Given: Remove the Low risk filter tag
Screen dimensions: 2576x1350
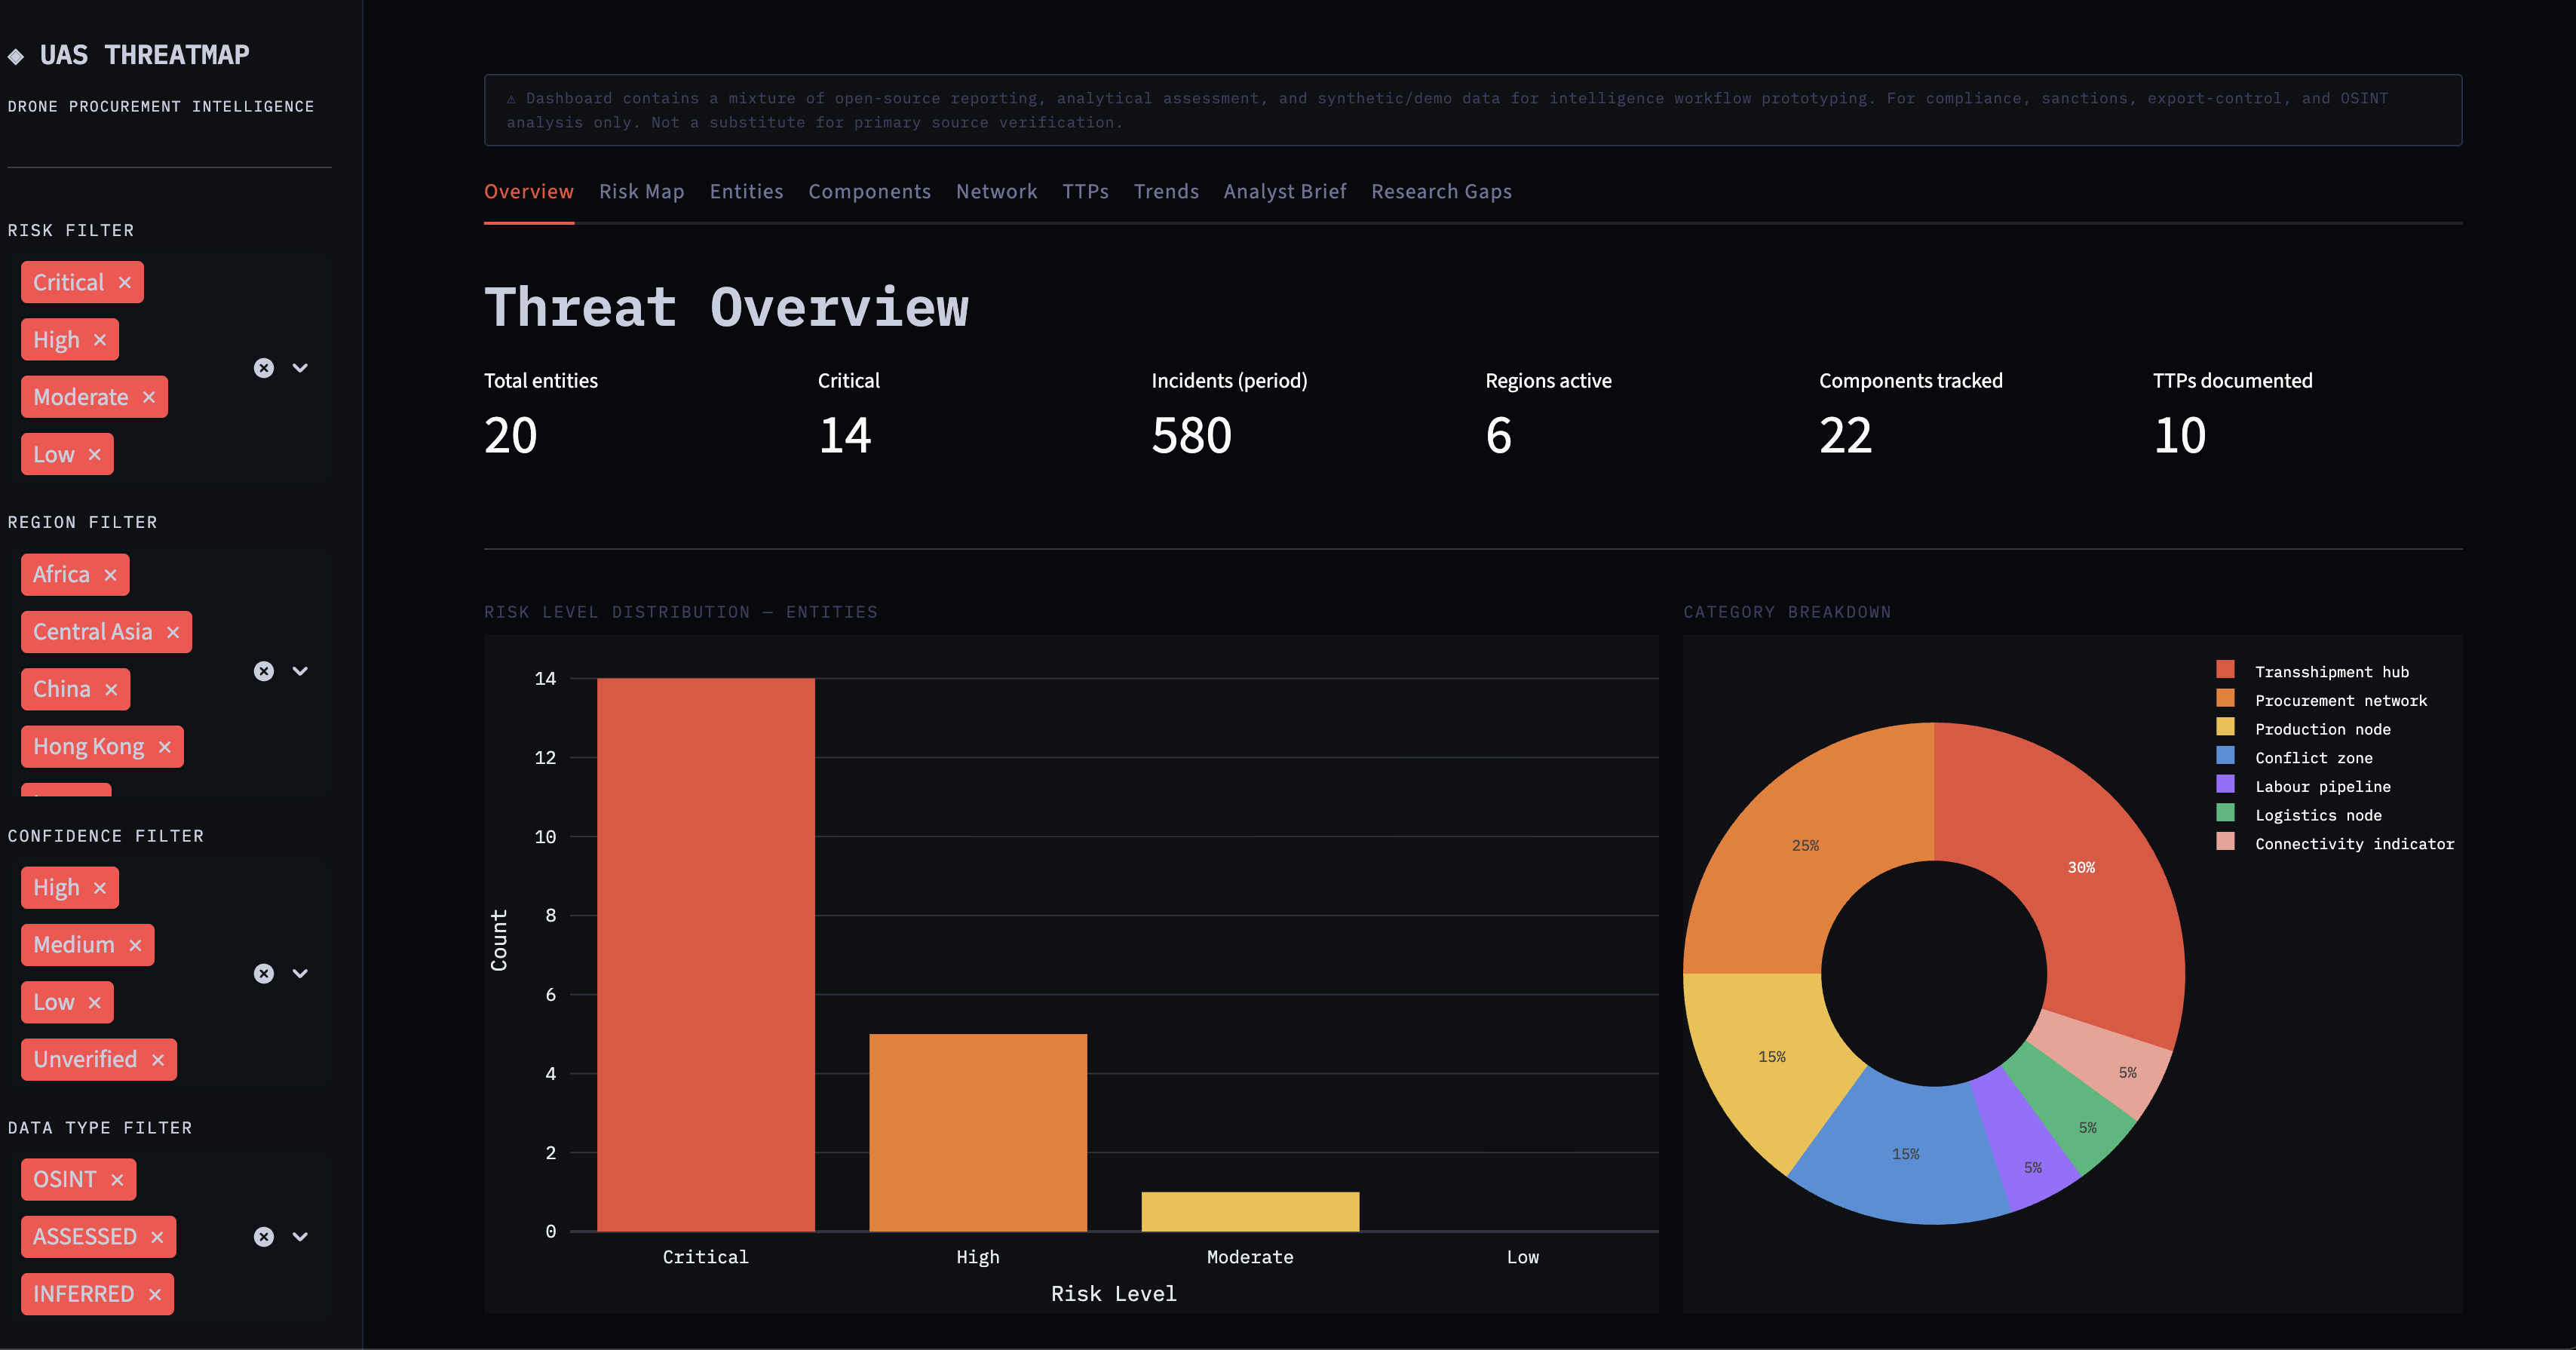Looking at the screenshot, I should pos(95,455).
